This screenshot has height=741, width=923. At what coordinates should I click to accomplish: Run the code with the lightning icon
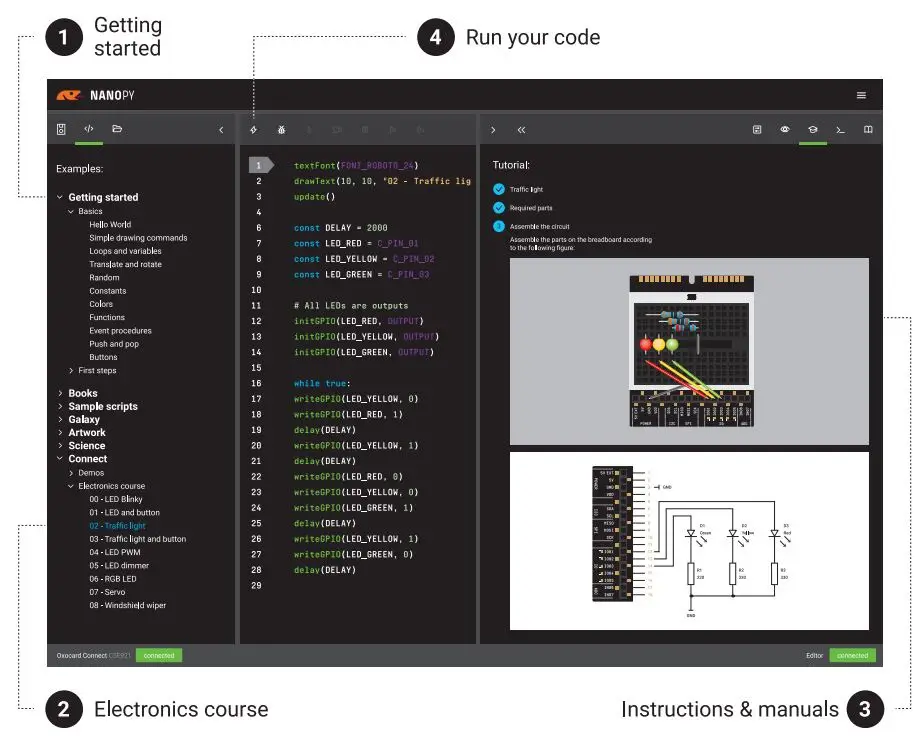click(x=254, y=130)
